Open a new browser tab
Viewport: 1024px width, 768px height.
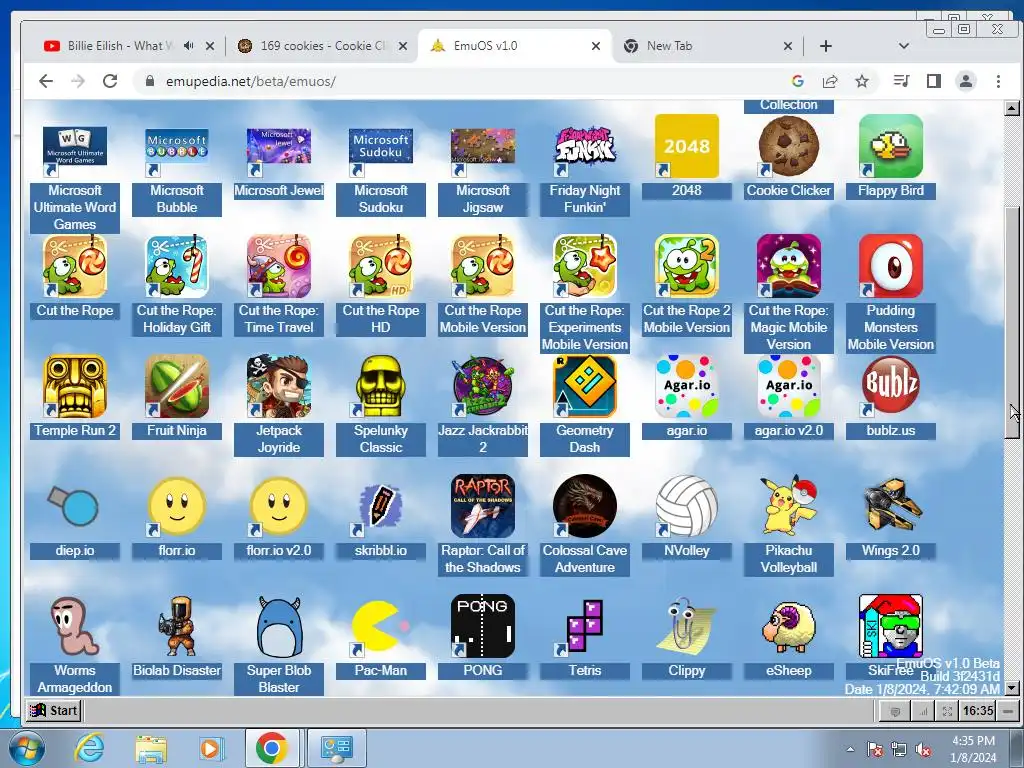pos(825,46)
